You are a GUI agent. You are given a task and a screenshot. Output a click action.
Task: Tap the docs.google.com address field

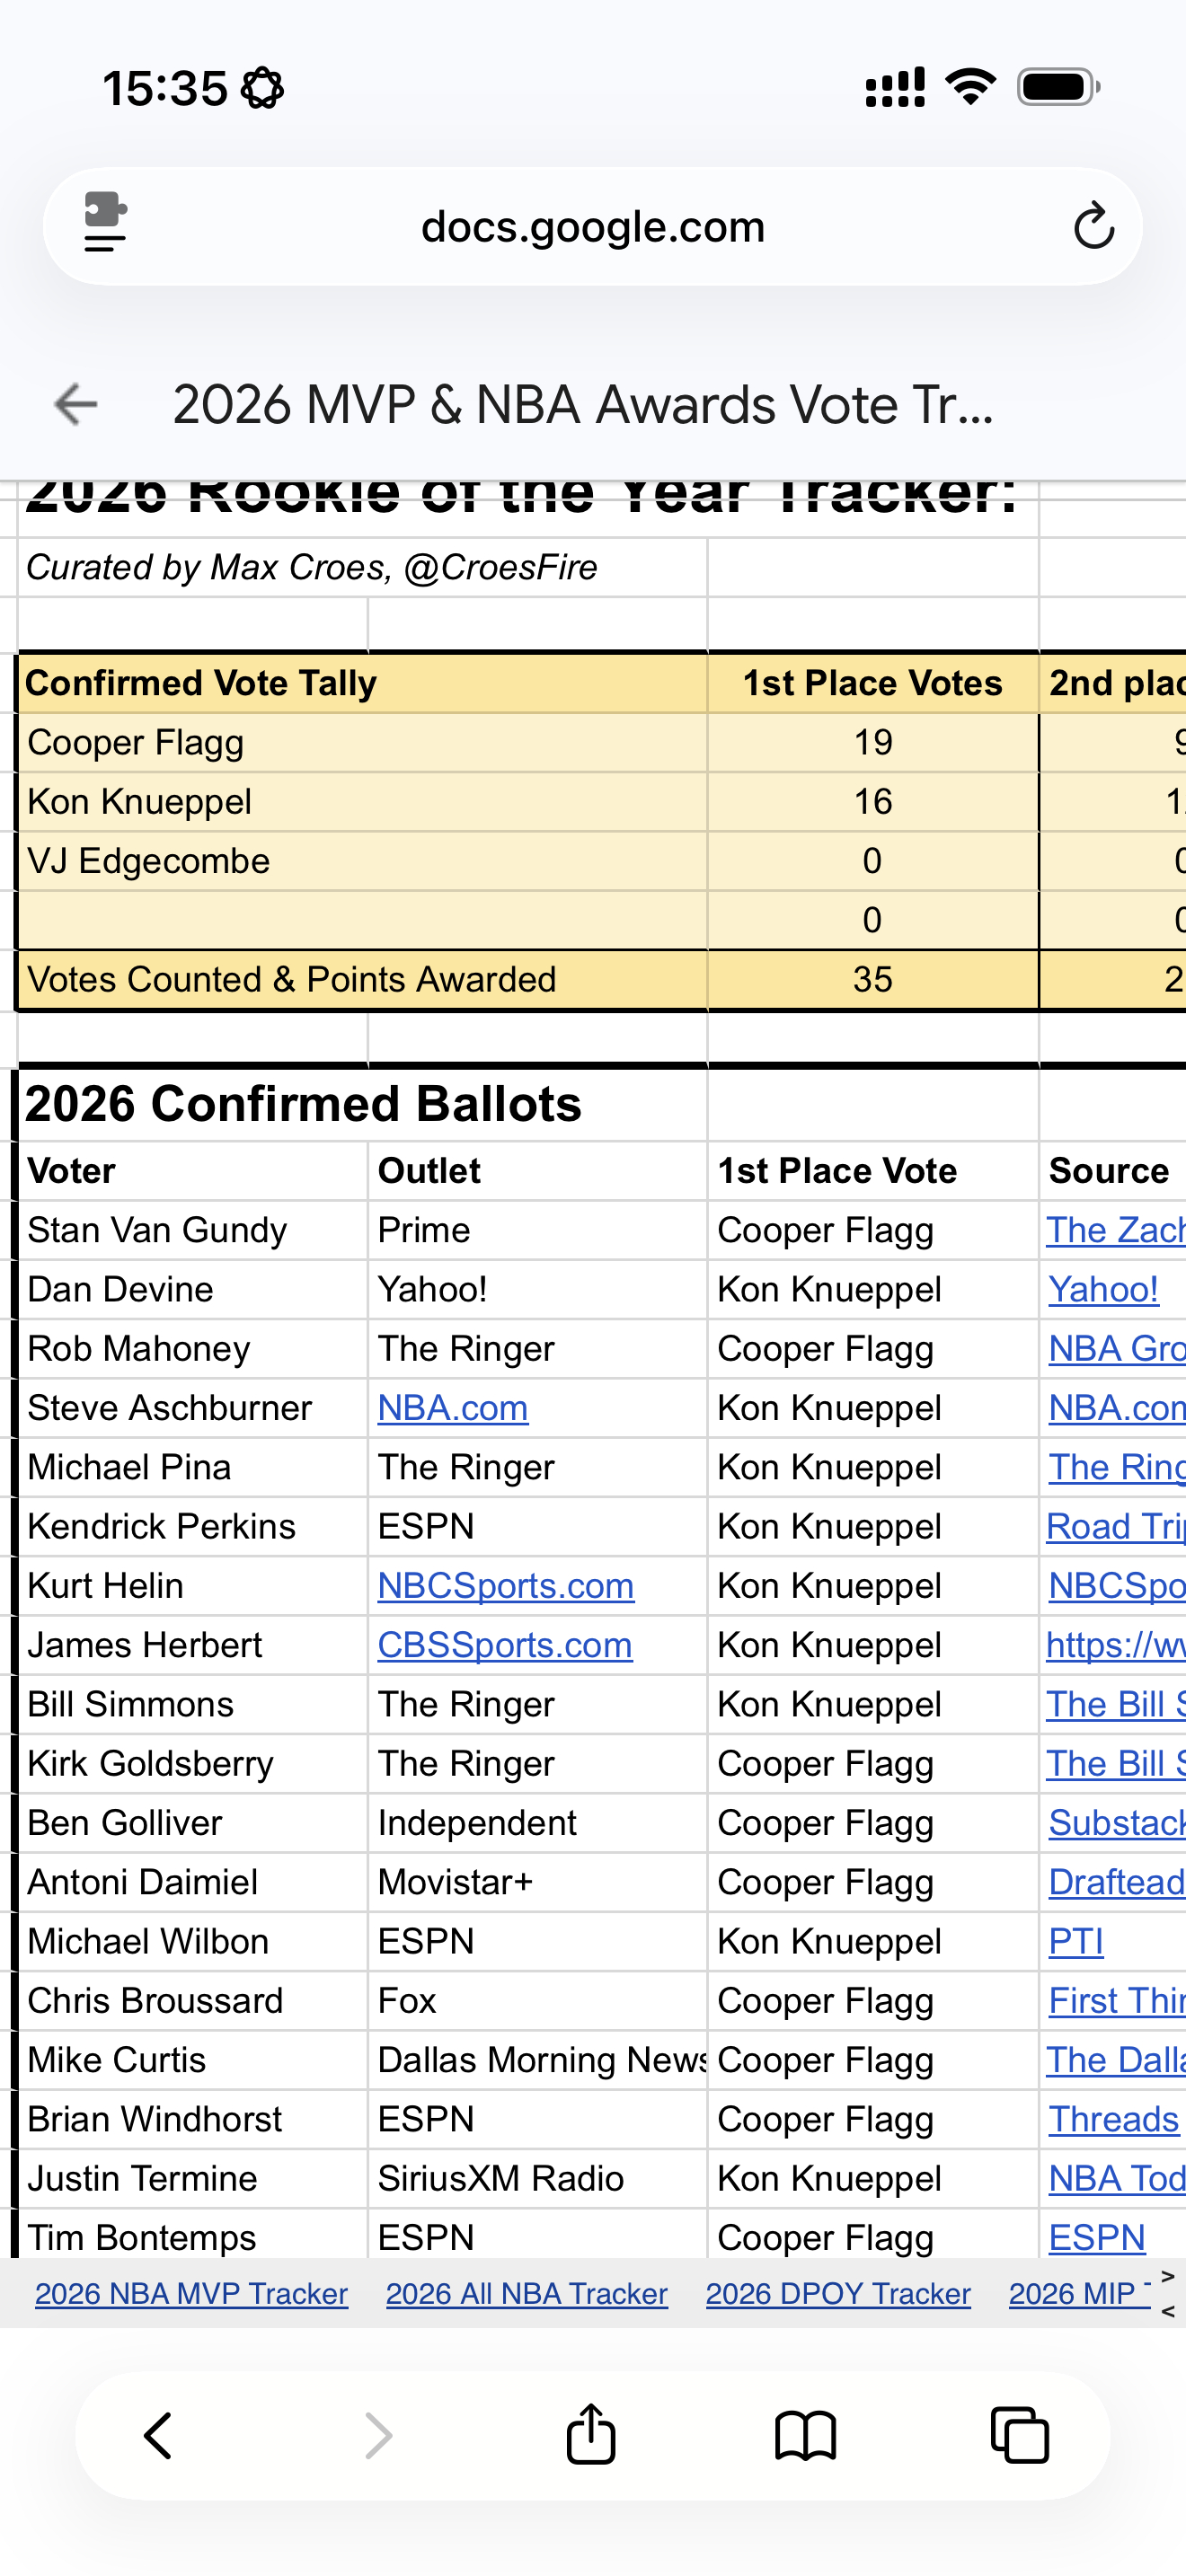(592, 227)
